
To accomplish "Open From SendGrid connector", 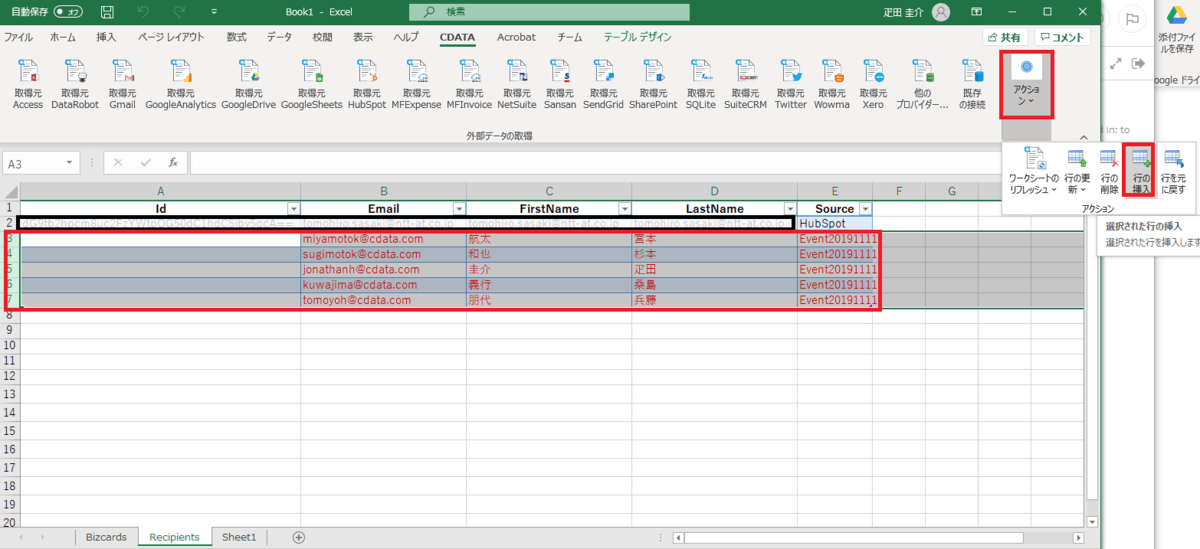I will [603, 84].
